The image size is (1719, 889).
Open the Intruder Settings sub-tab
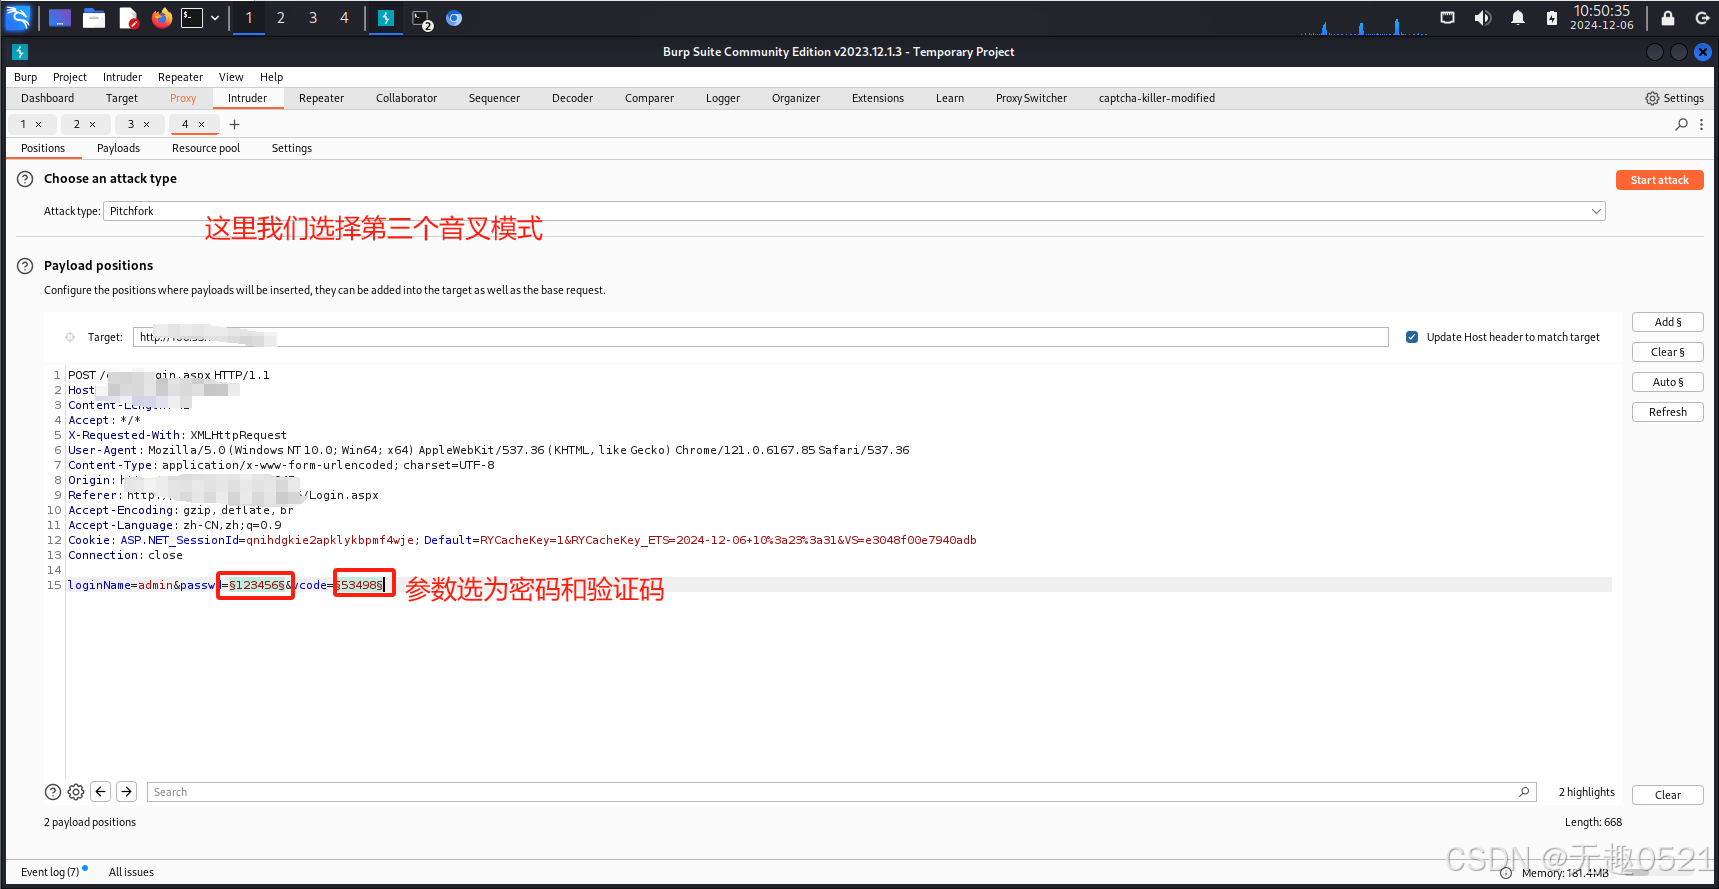click(292, 148)
